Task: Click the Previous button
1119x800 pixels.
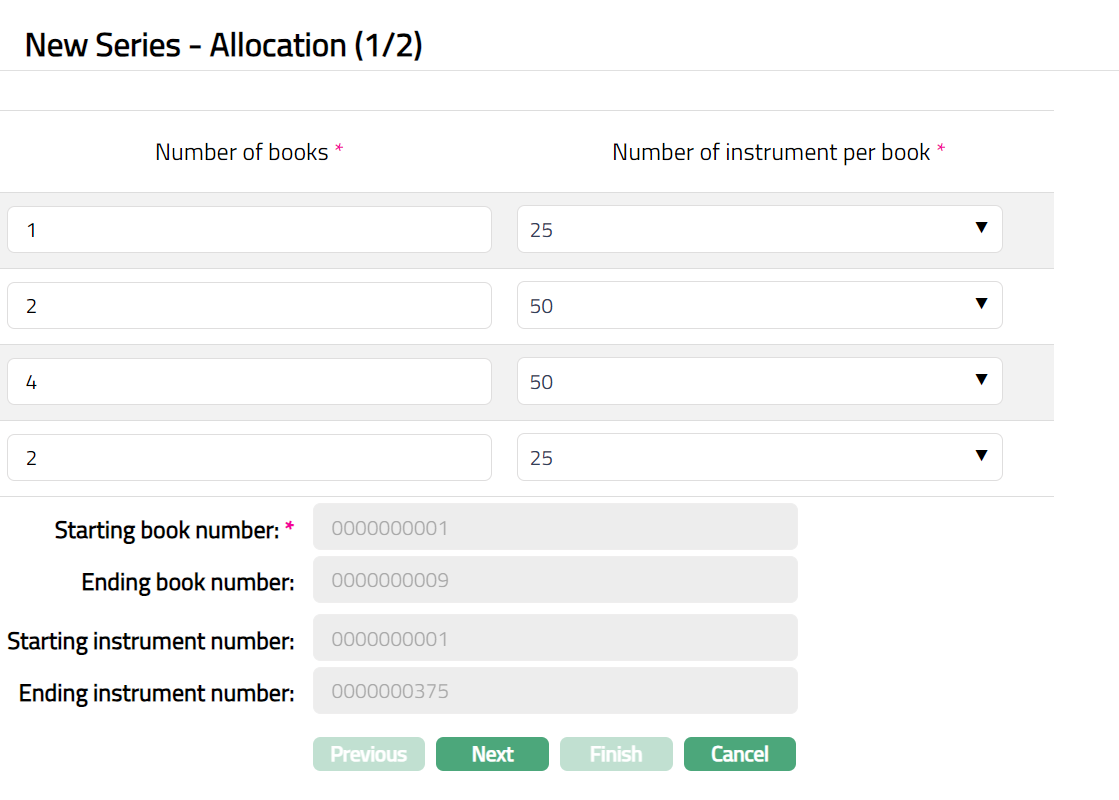Action: coord(368,754)
